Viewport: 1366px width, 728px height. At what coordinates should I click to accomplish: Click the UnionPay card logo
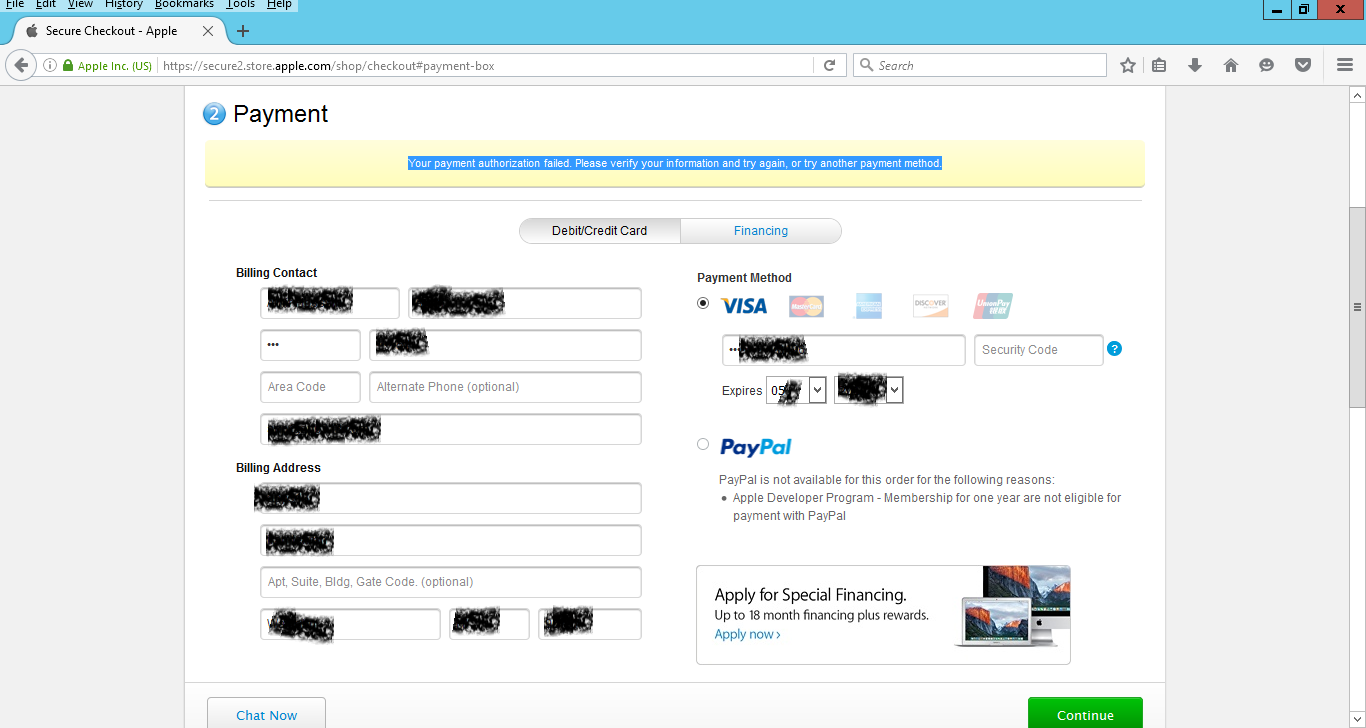click(x=993, y=306)
